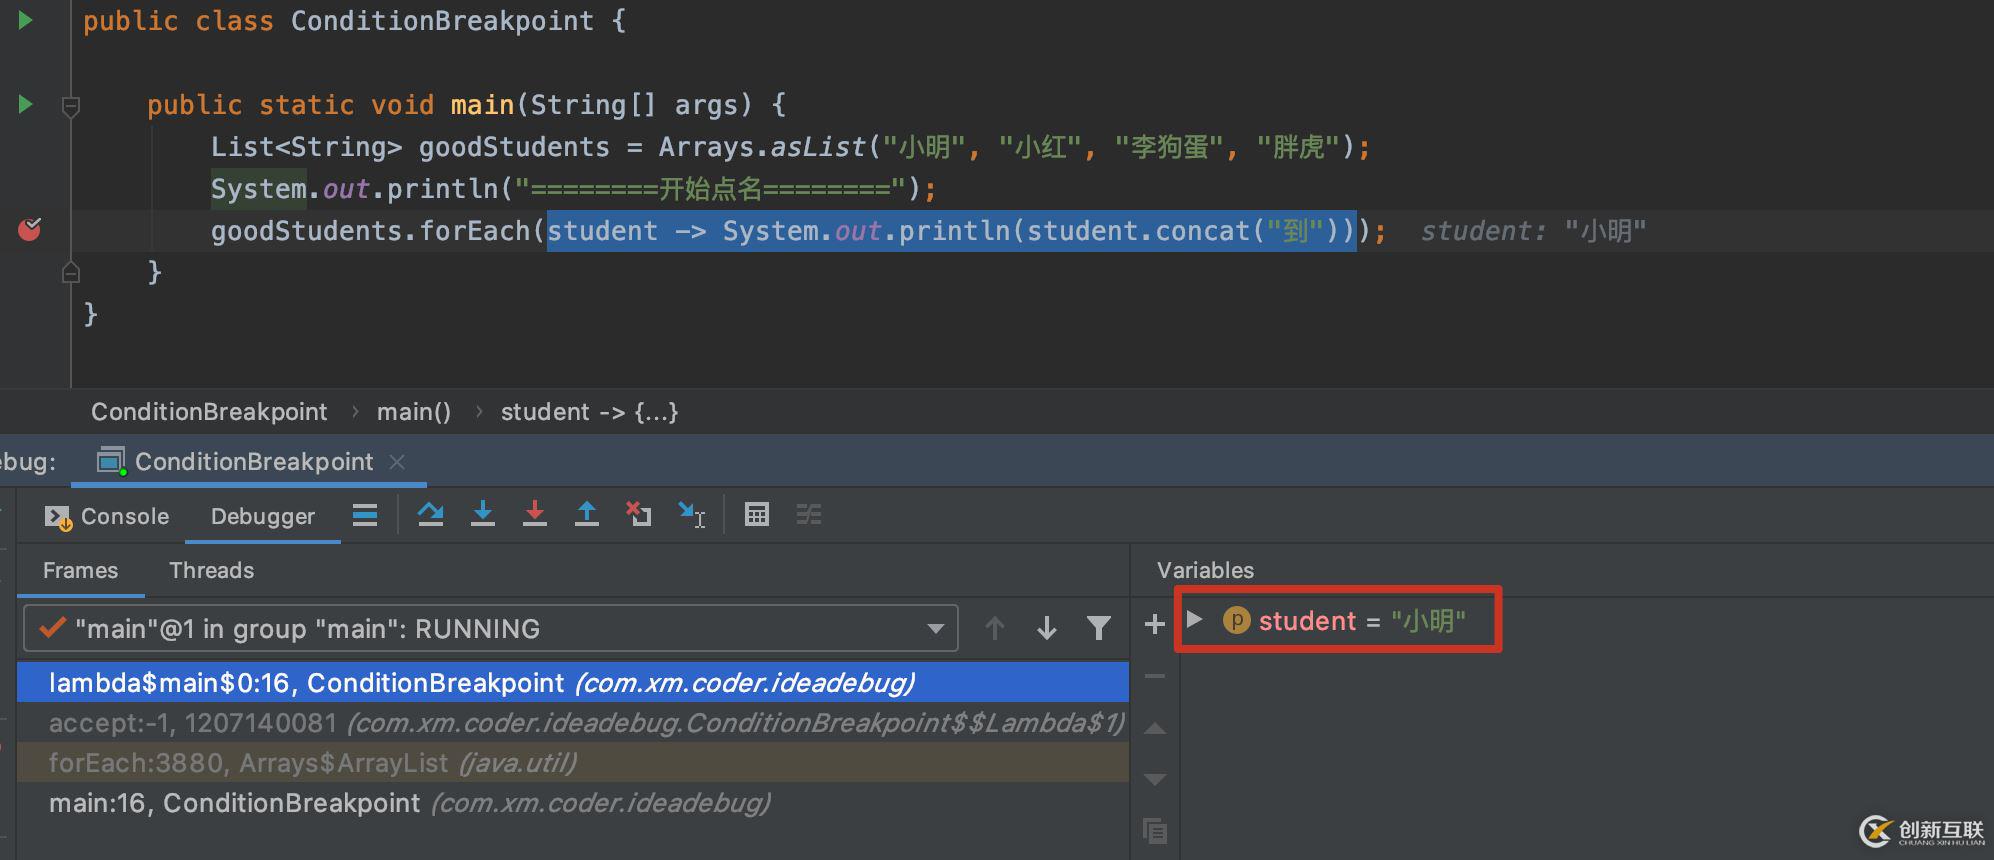Click the Run to Cursor button
The width and height of the screenshot is (1994, 860).
(x=691, y=514)
